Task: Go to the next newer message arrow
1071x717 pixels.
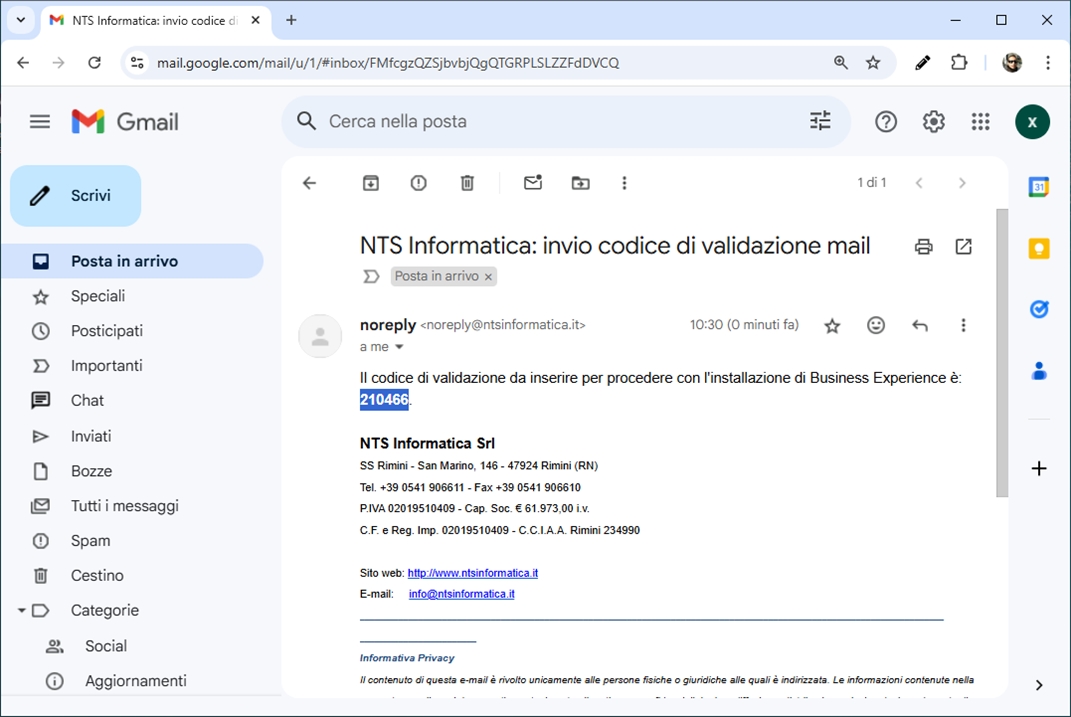Action: click(x=919, y=183)
